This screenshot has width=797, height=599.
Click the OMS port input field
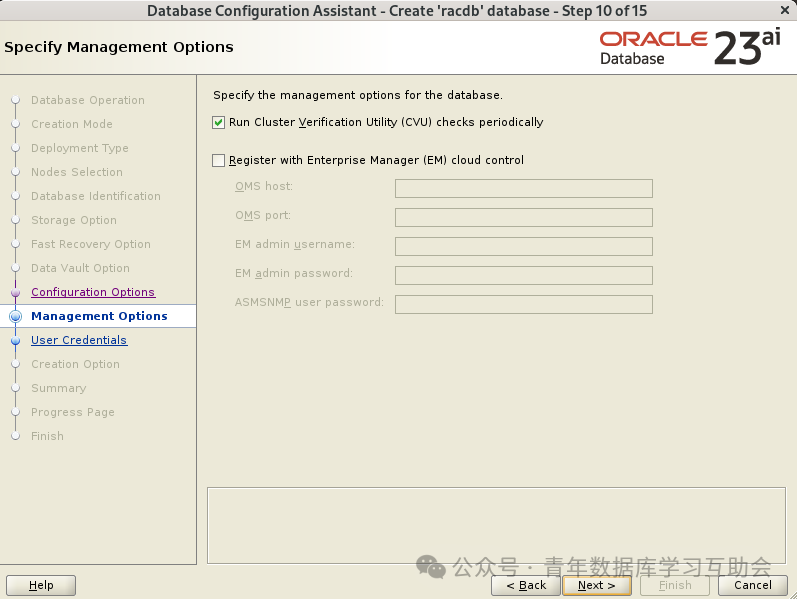click(x=524, y=217)
